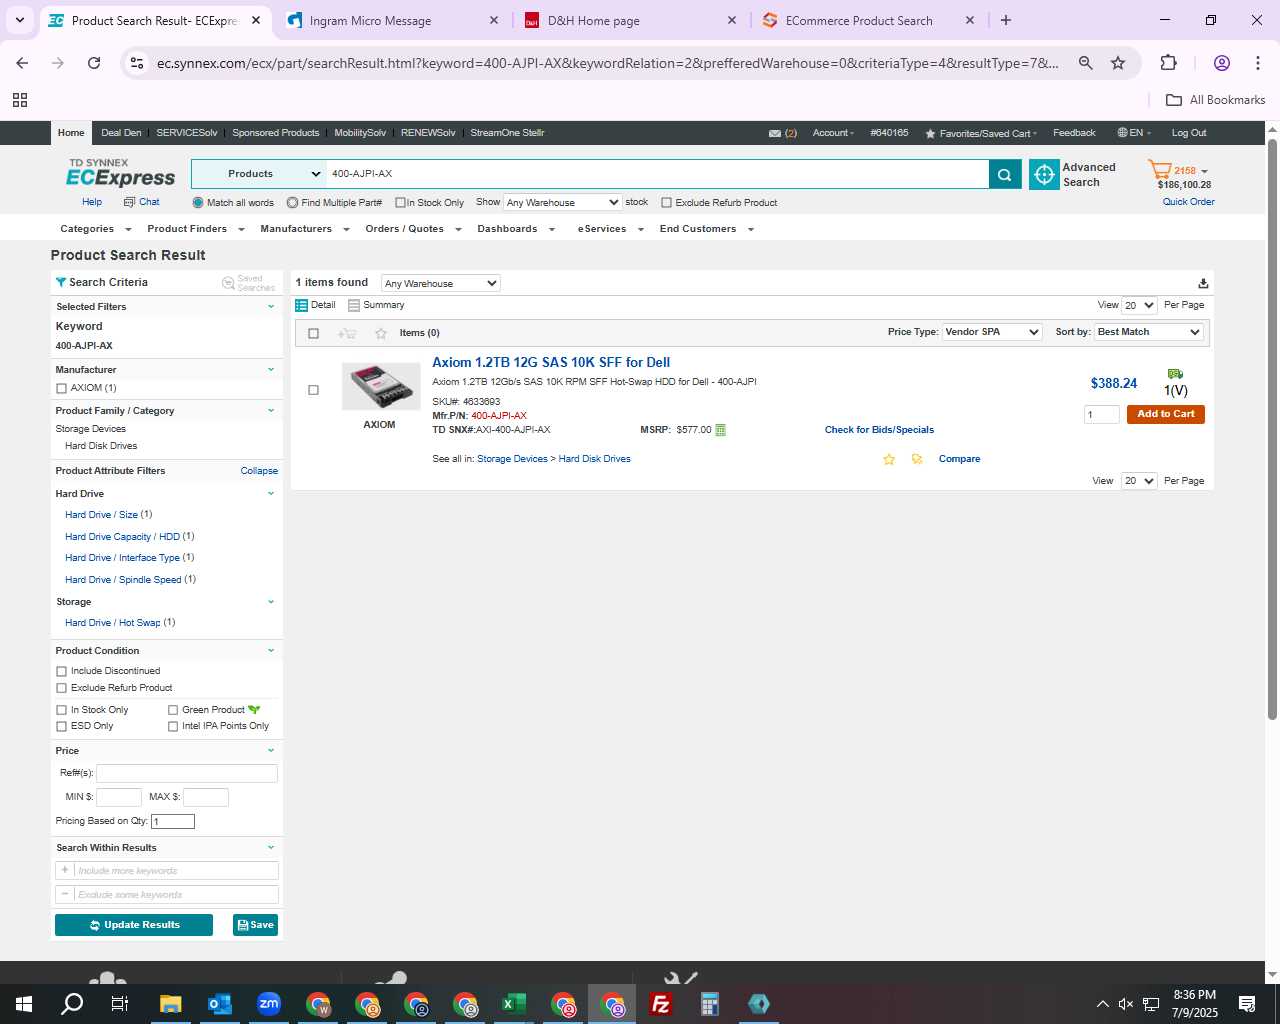Click the search magnifier button
Screen dimensions: 1280x1024
[1004, 174]
